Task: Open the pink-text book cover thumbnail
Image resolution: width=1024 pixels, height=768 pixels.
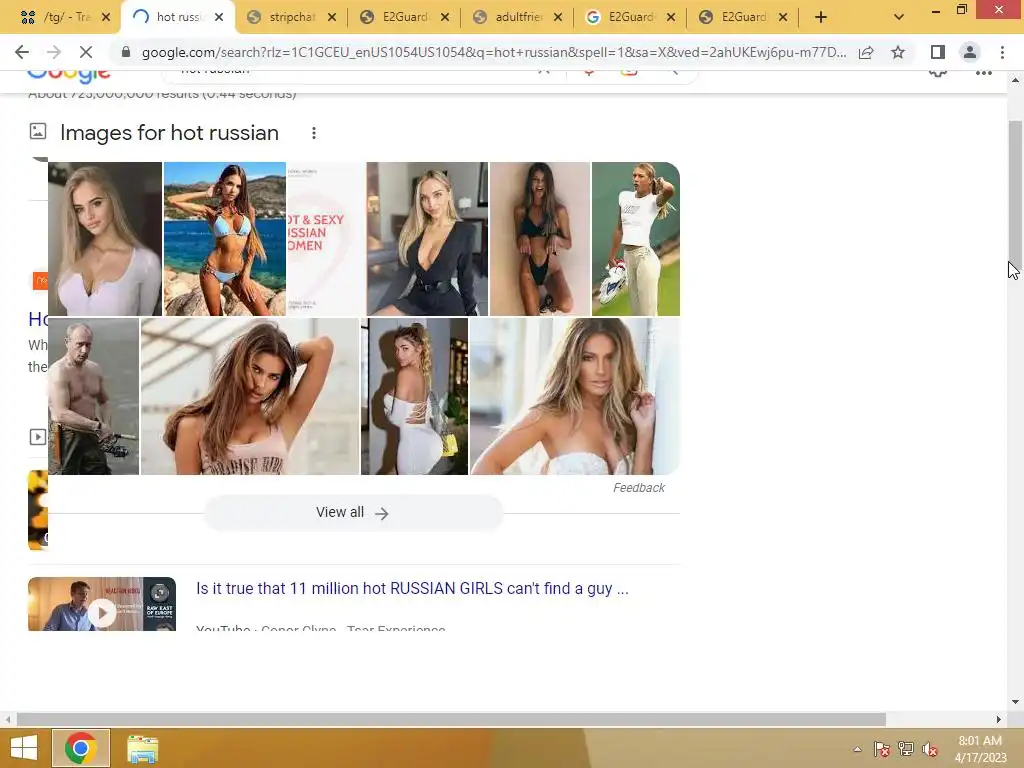Action: point(326,239)
